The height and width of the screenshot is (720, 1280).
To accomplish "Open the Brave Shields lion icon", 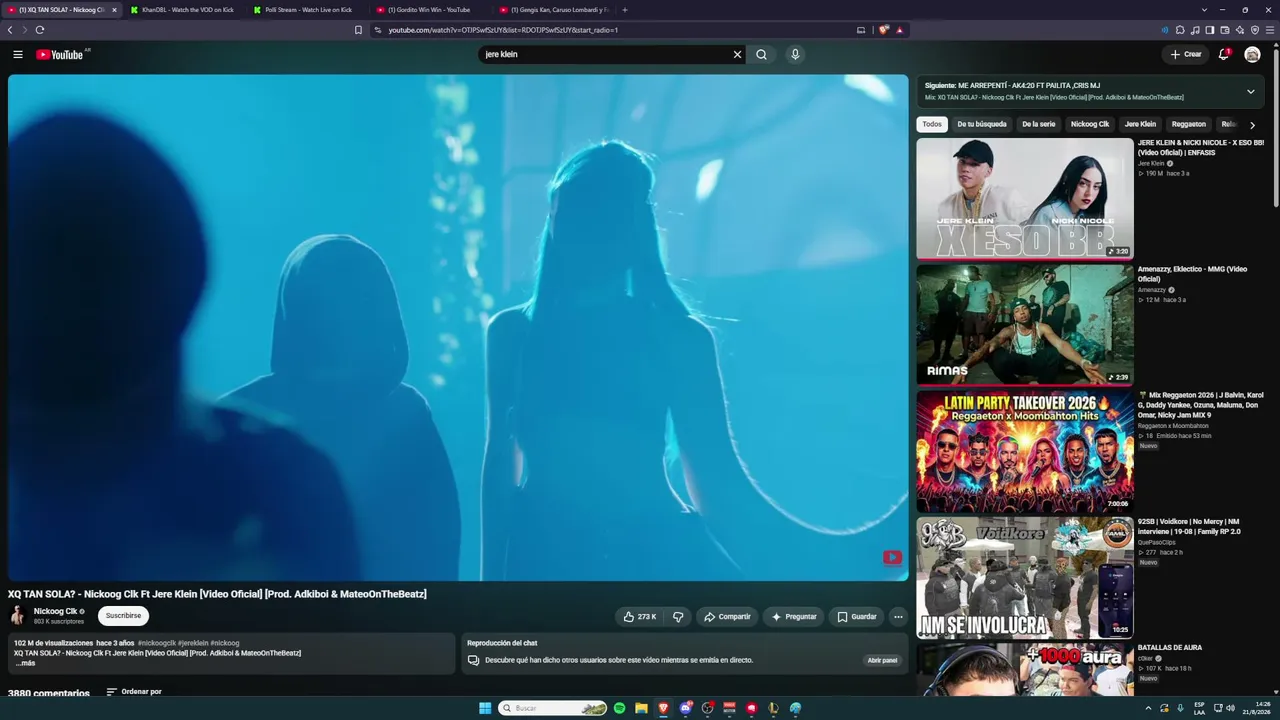I will [883, 30].
